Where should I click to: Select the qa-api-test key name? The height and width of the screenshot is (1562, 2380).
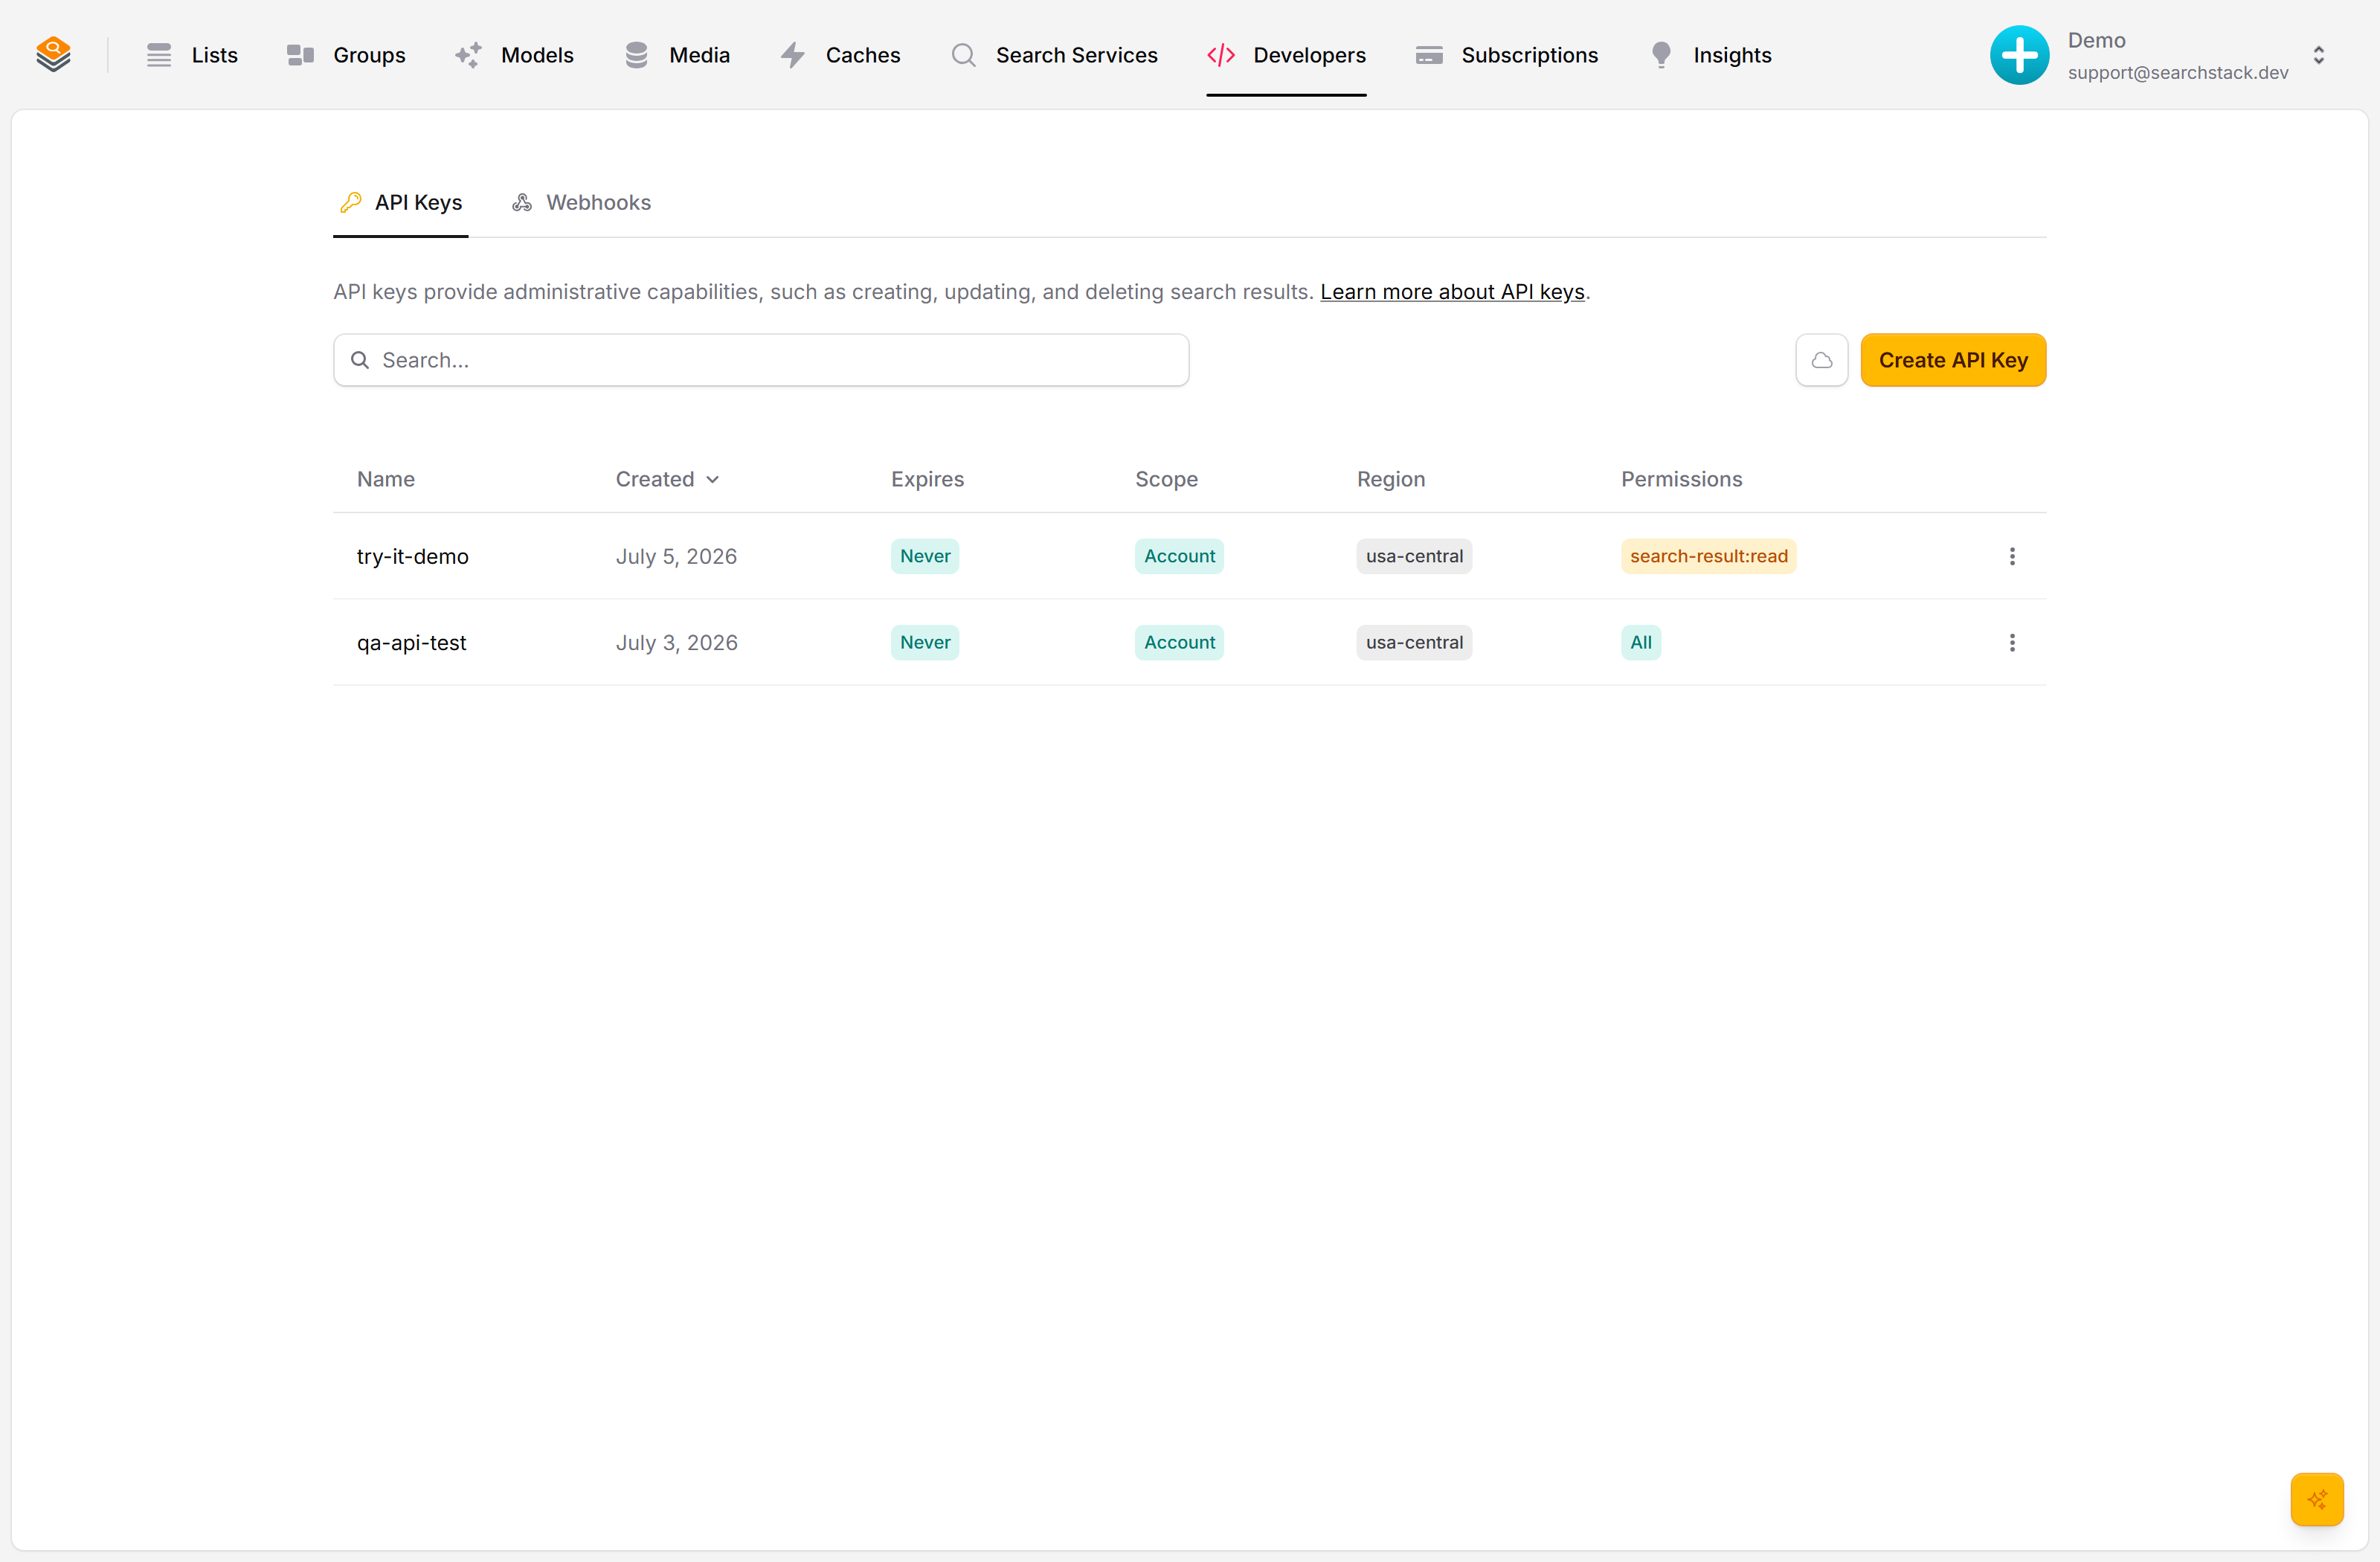click(x=412, y=642)
